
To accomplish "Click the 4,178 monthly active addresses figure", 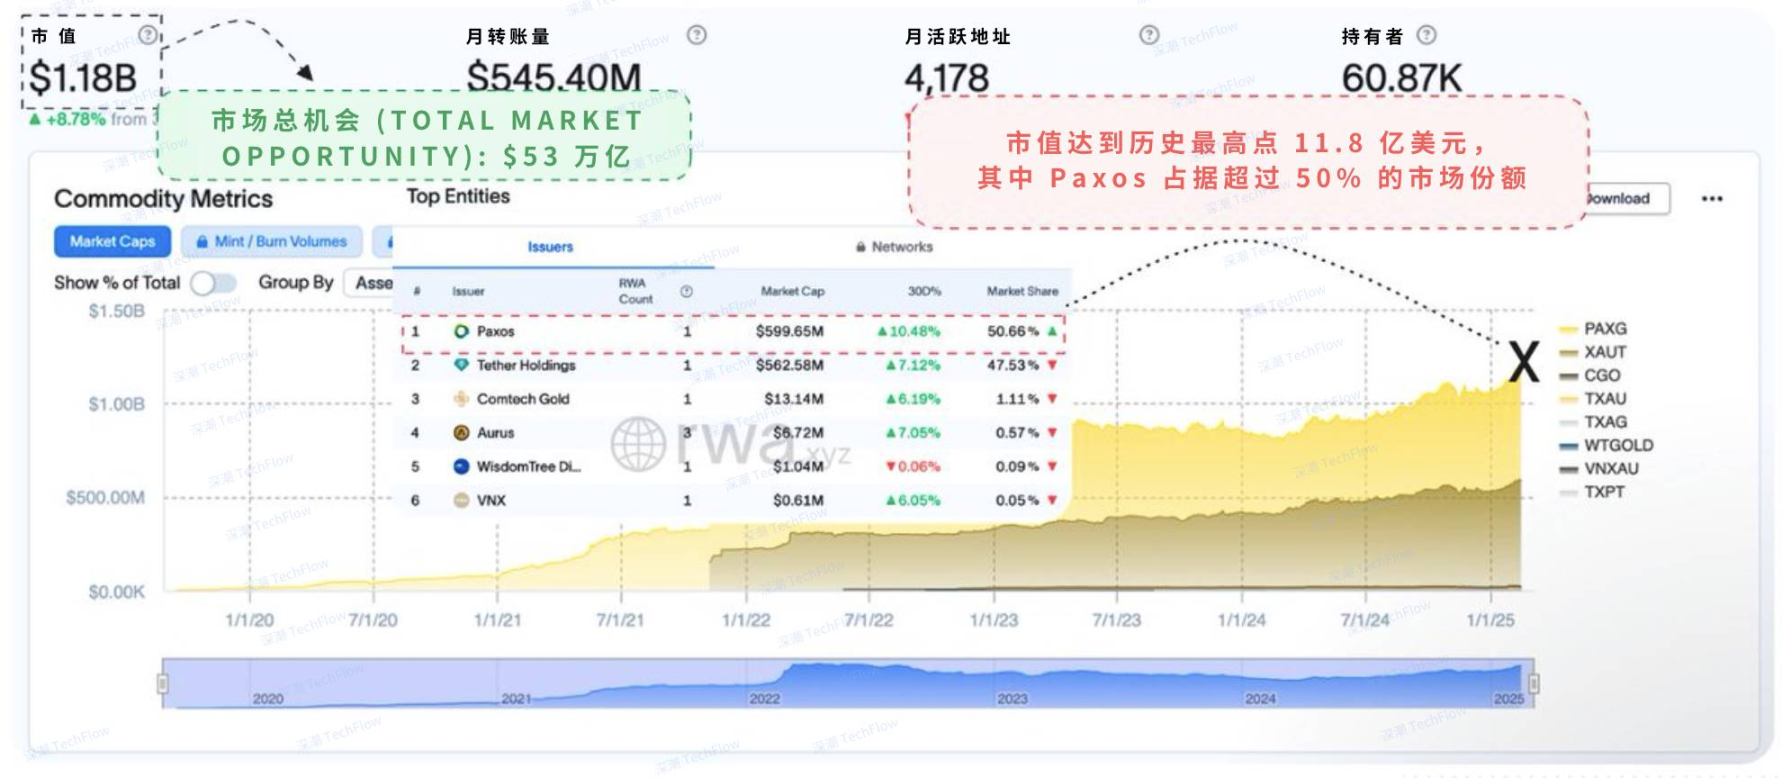I will [x=946, y=78].
